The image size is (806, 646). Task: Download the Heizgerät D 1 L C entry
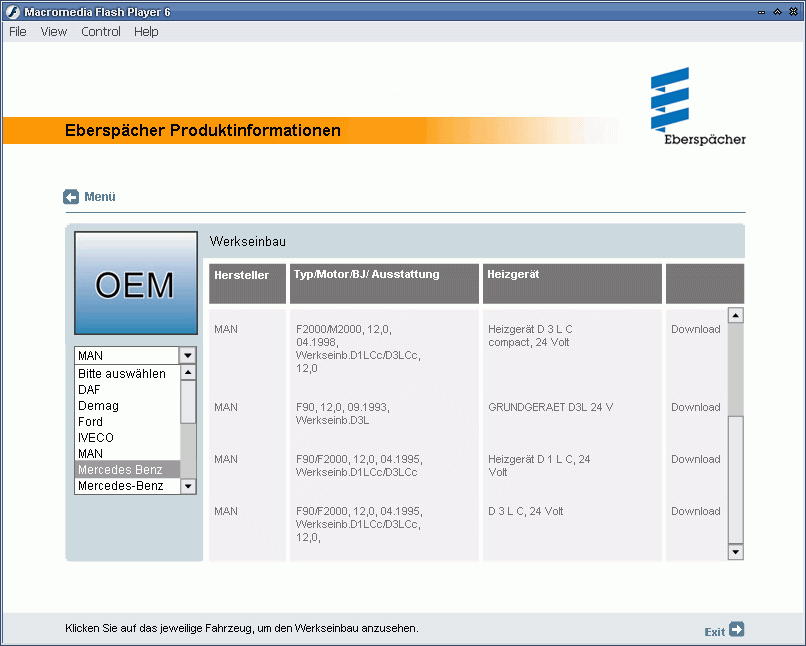[x=695, y=459]
